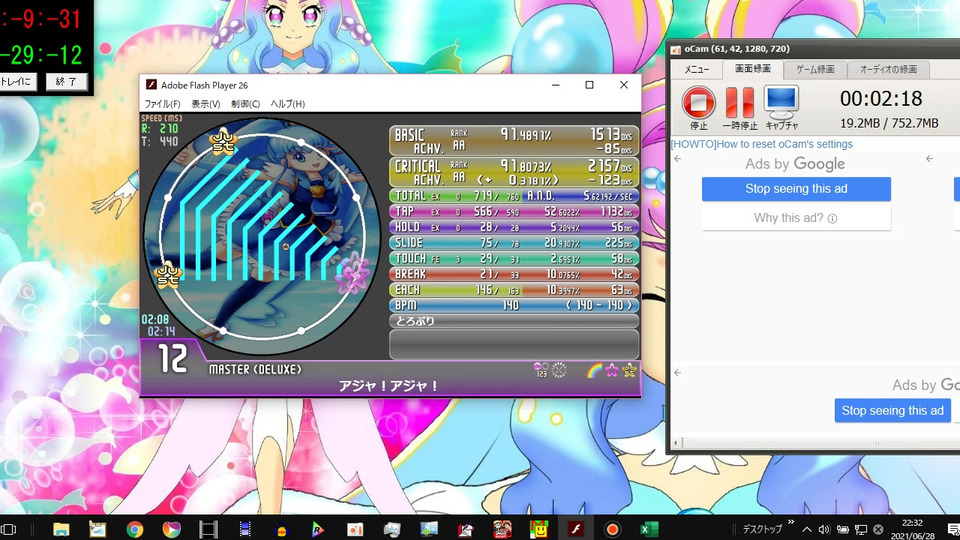This screenshot has width=960, height=540.
Task: Click the pink star icon in game footer
Action: pos(612,370)
